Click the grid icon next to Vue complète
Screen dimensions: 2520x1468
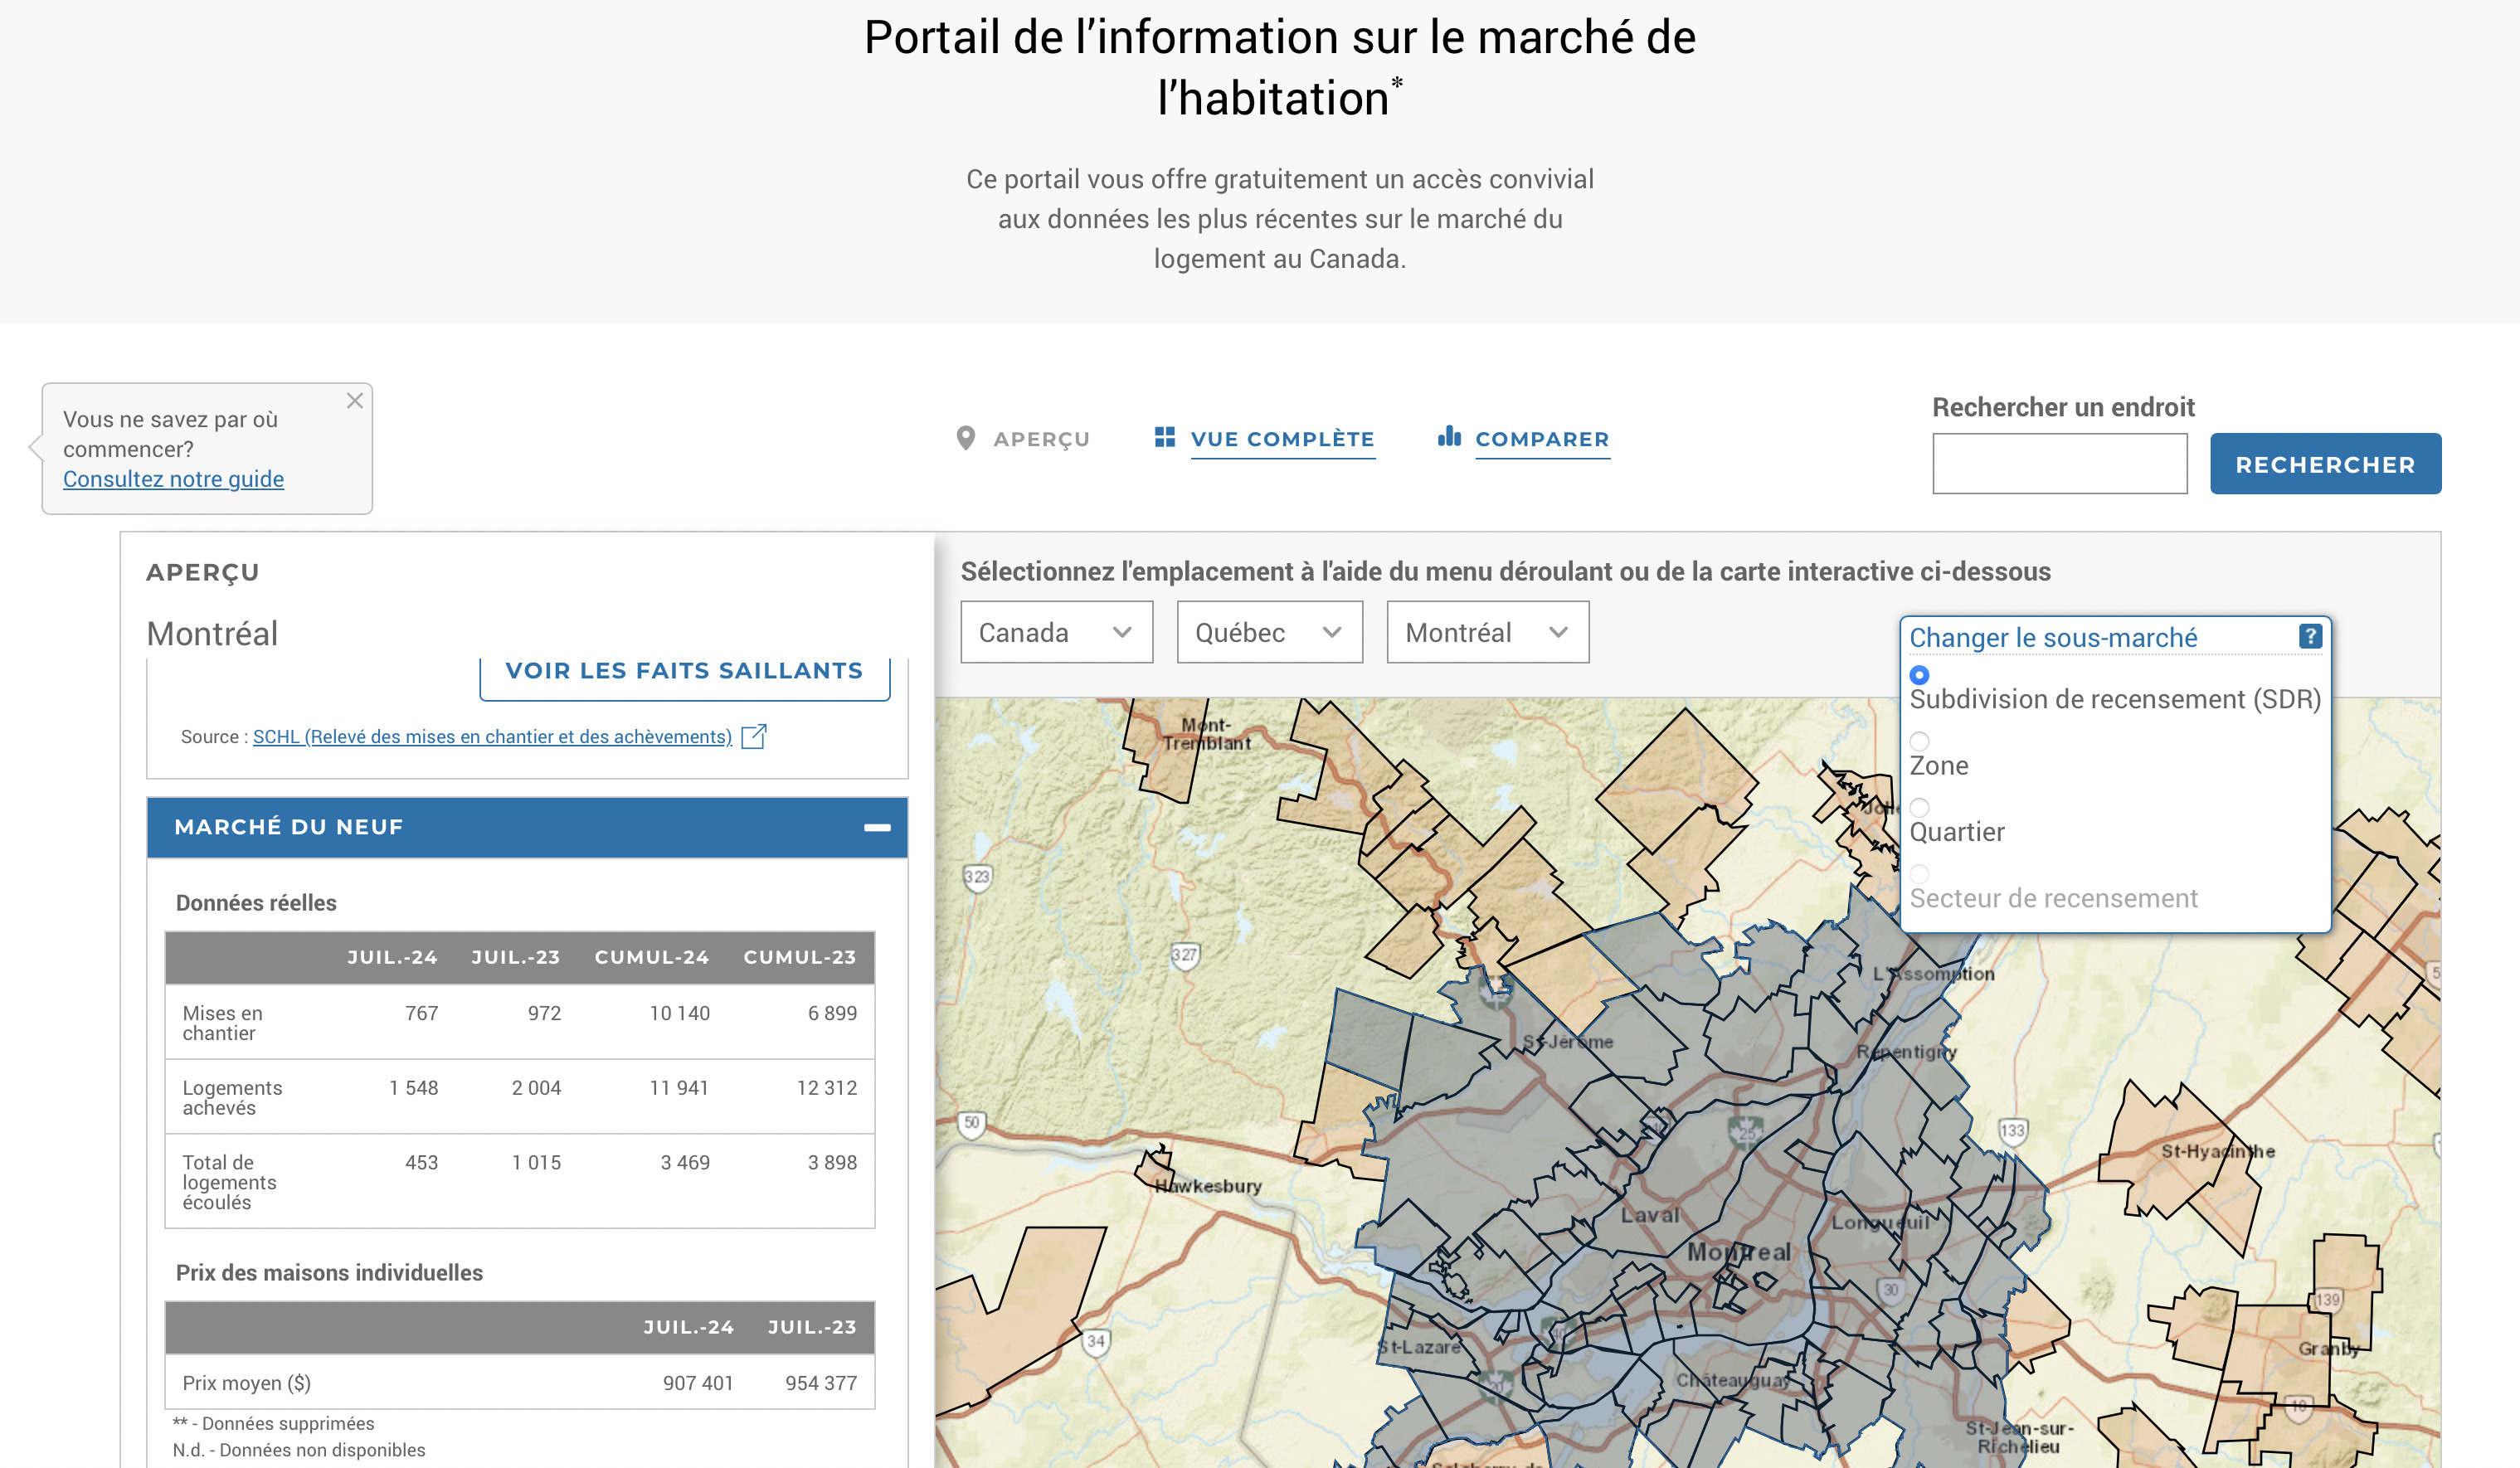[1164, 437]
